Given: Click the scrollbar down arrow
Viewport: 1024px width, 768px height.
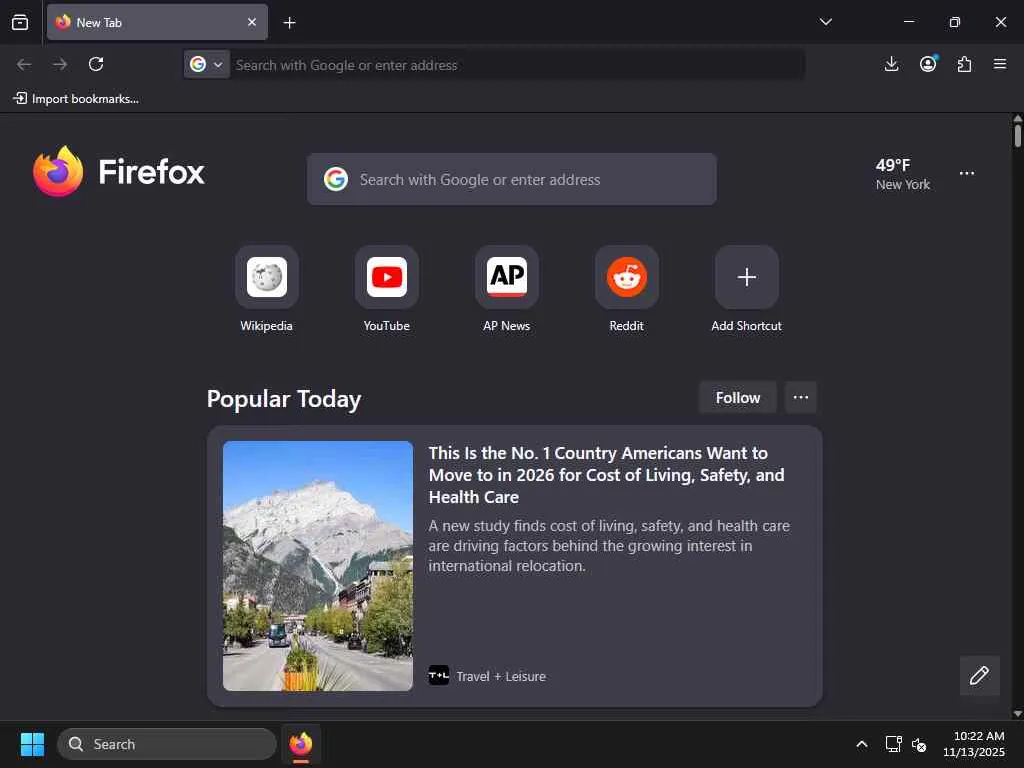Looking at the screenshot, I should point(1017,714).
